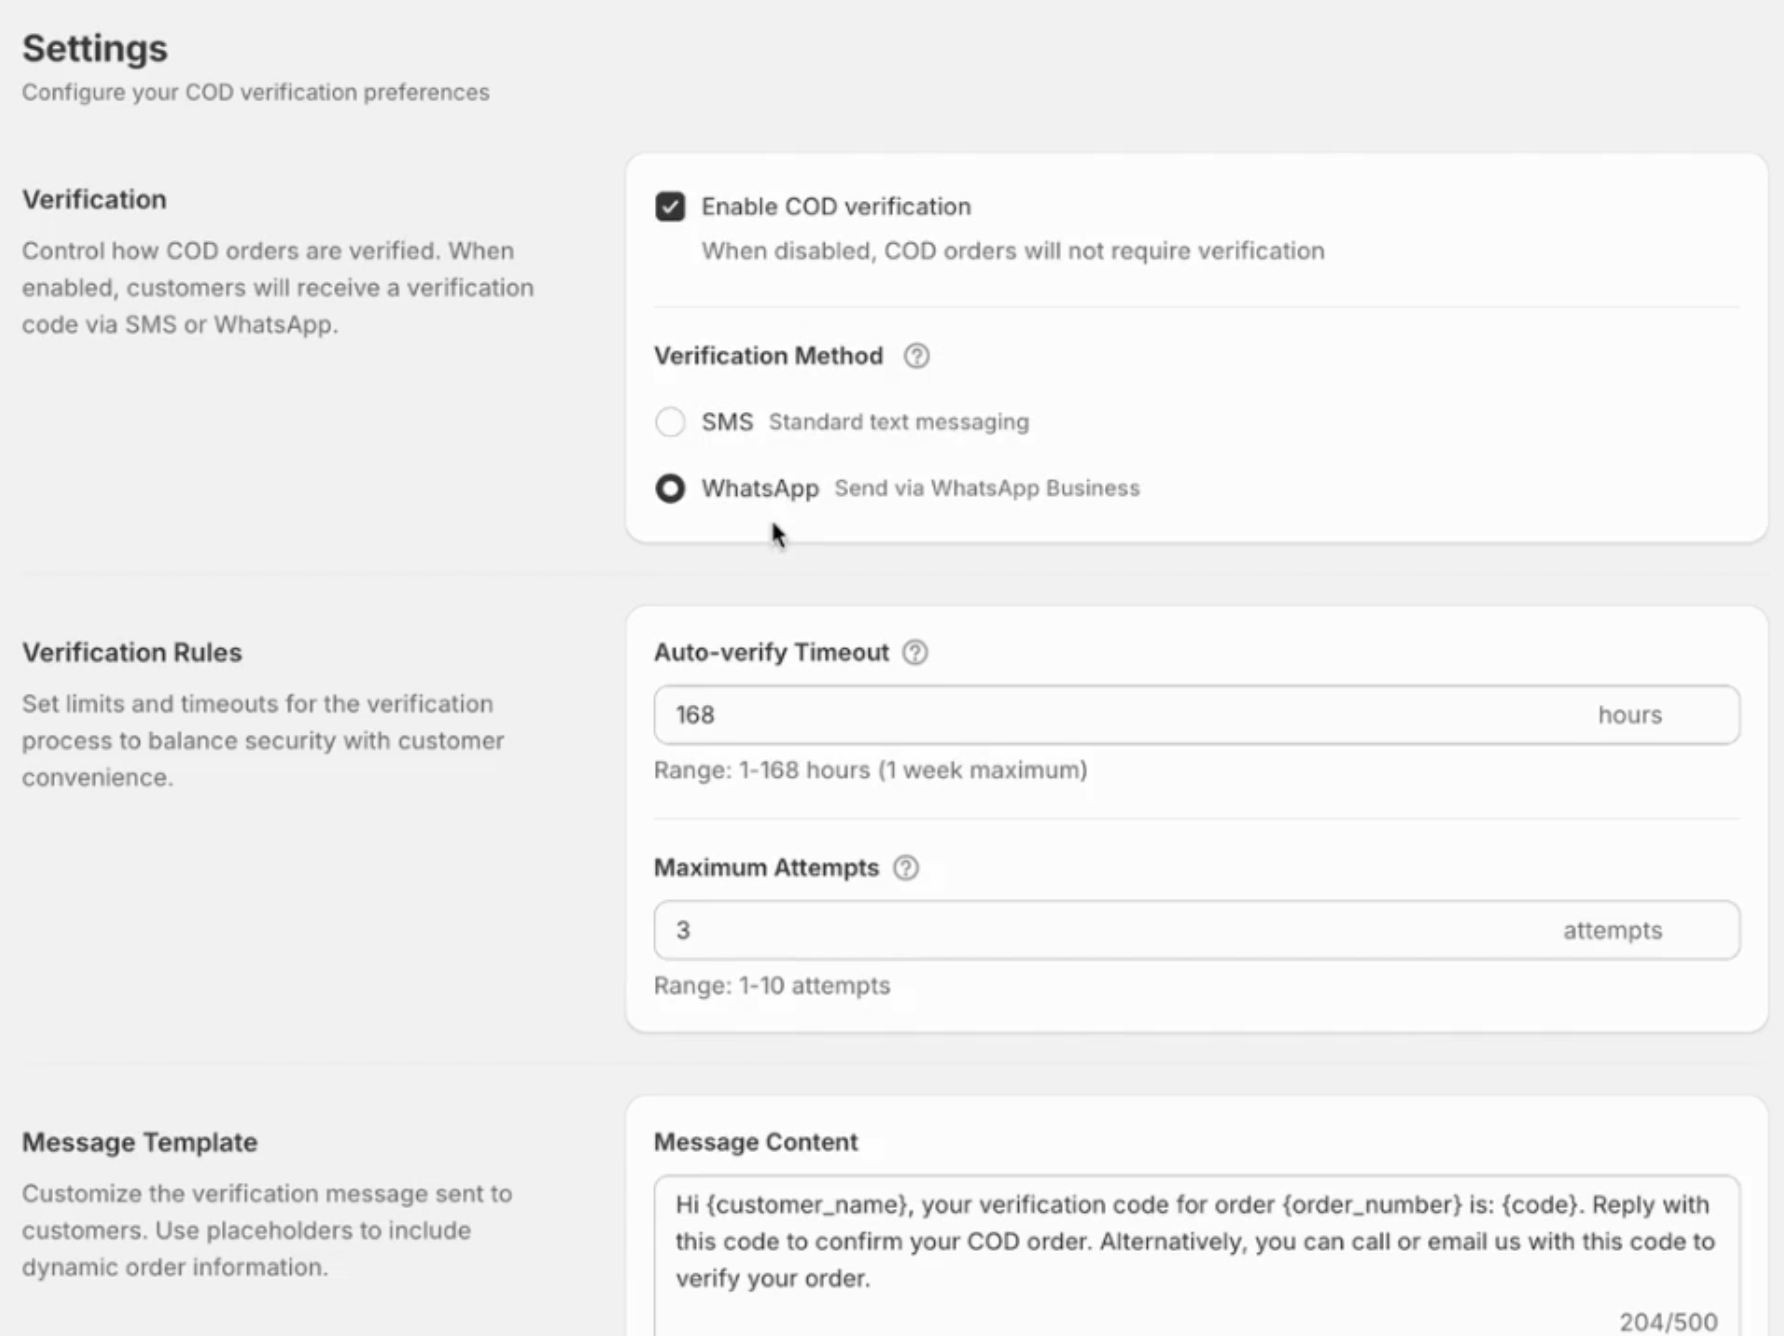Click the 204/500 character counter

[1668, 1321]
